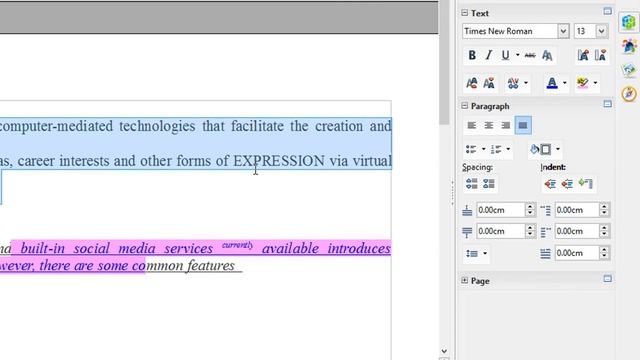Step Below Paragraph Spacing spinner
Image resolution: width=640 pixels, height=360 pixels.
pos(530,231)
